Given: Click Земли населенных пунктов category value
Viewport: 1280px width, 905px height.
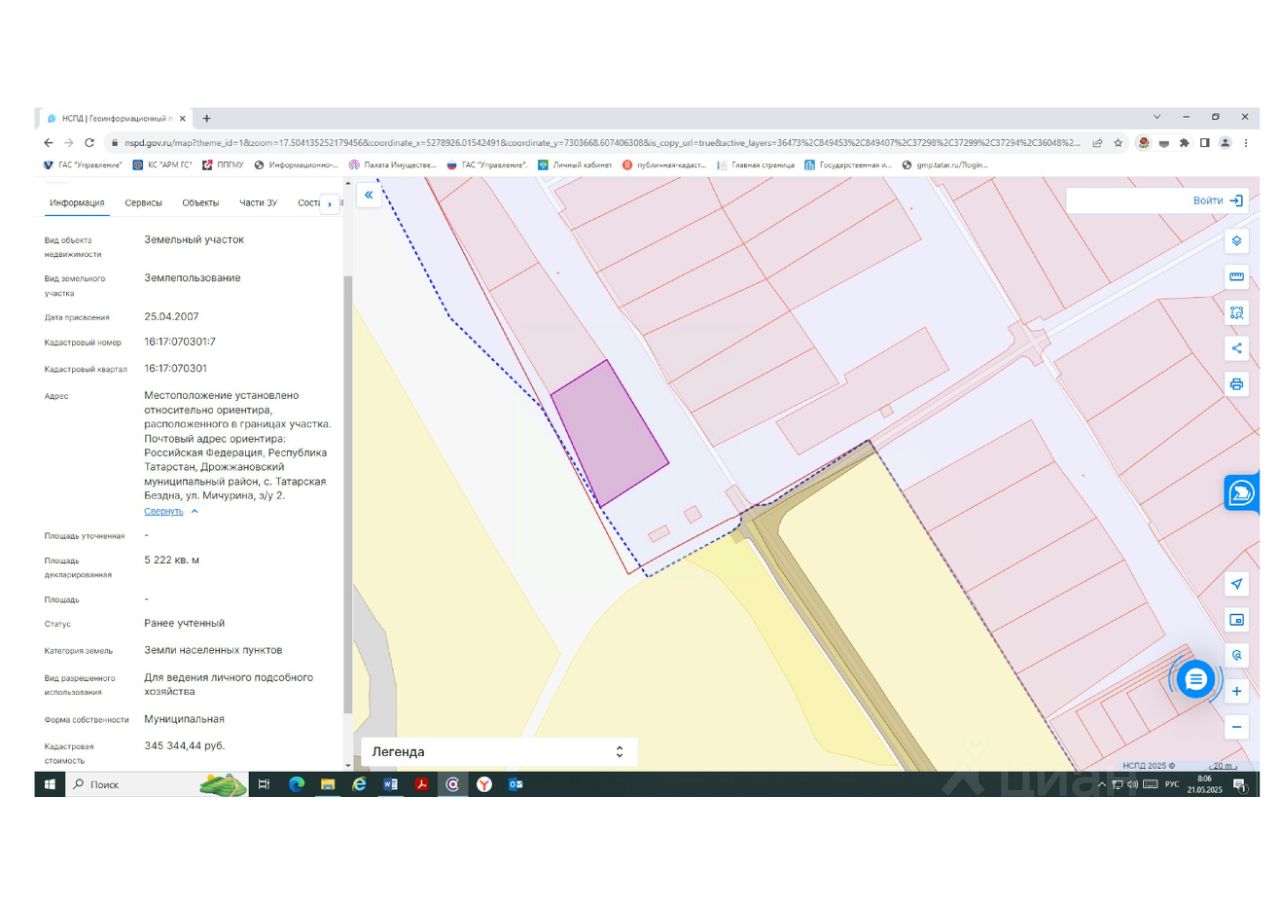Looking at the screenshot, I should click(x=213, y=650).
